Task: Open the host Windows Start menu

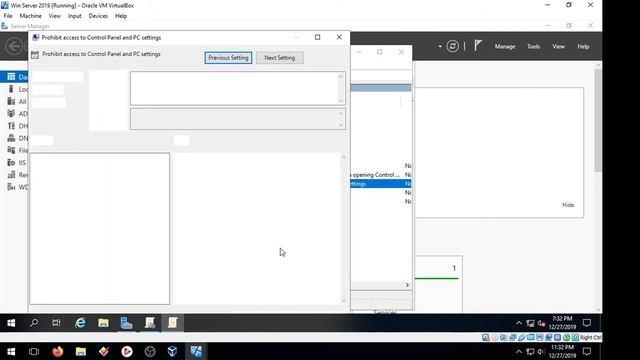Action: [x=11, y=351]
